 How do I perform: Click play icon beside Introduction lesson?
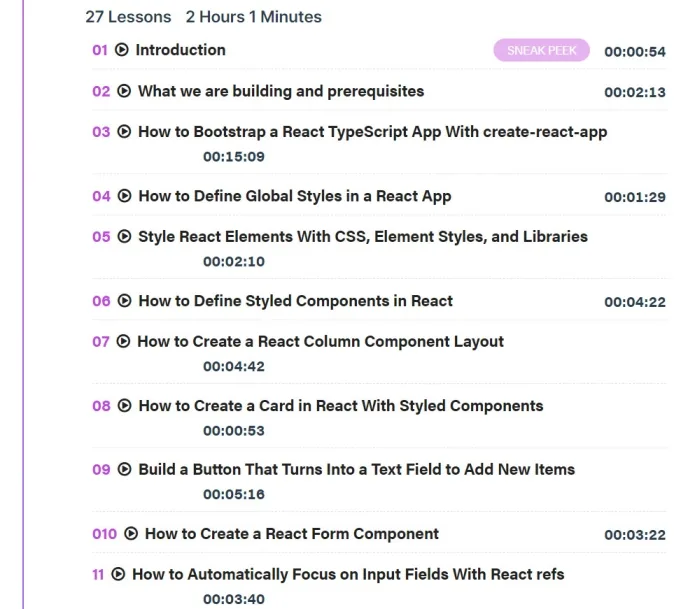point(122,50)
